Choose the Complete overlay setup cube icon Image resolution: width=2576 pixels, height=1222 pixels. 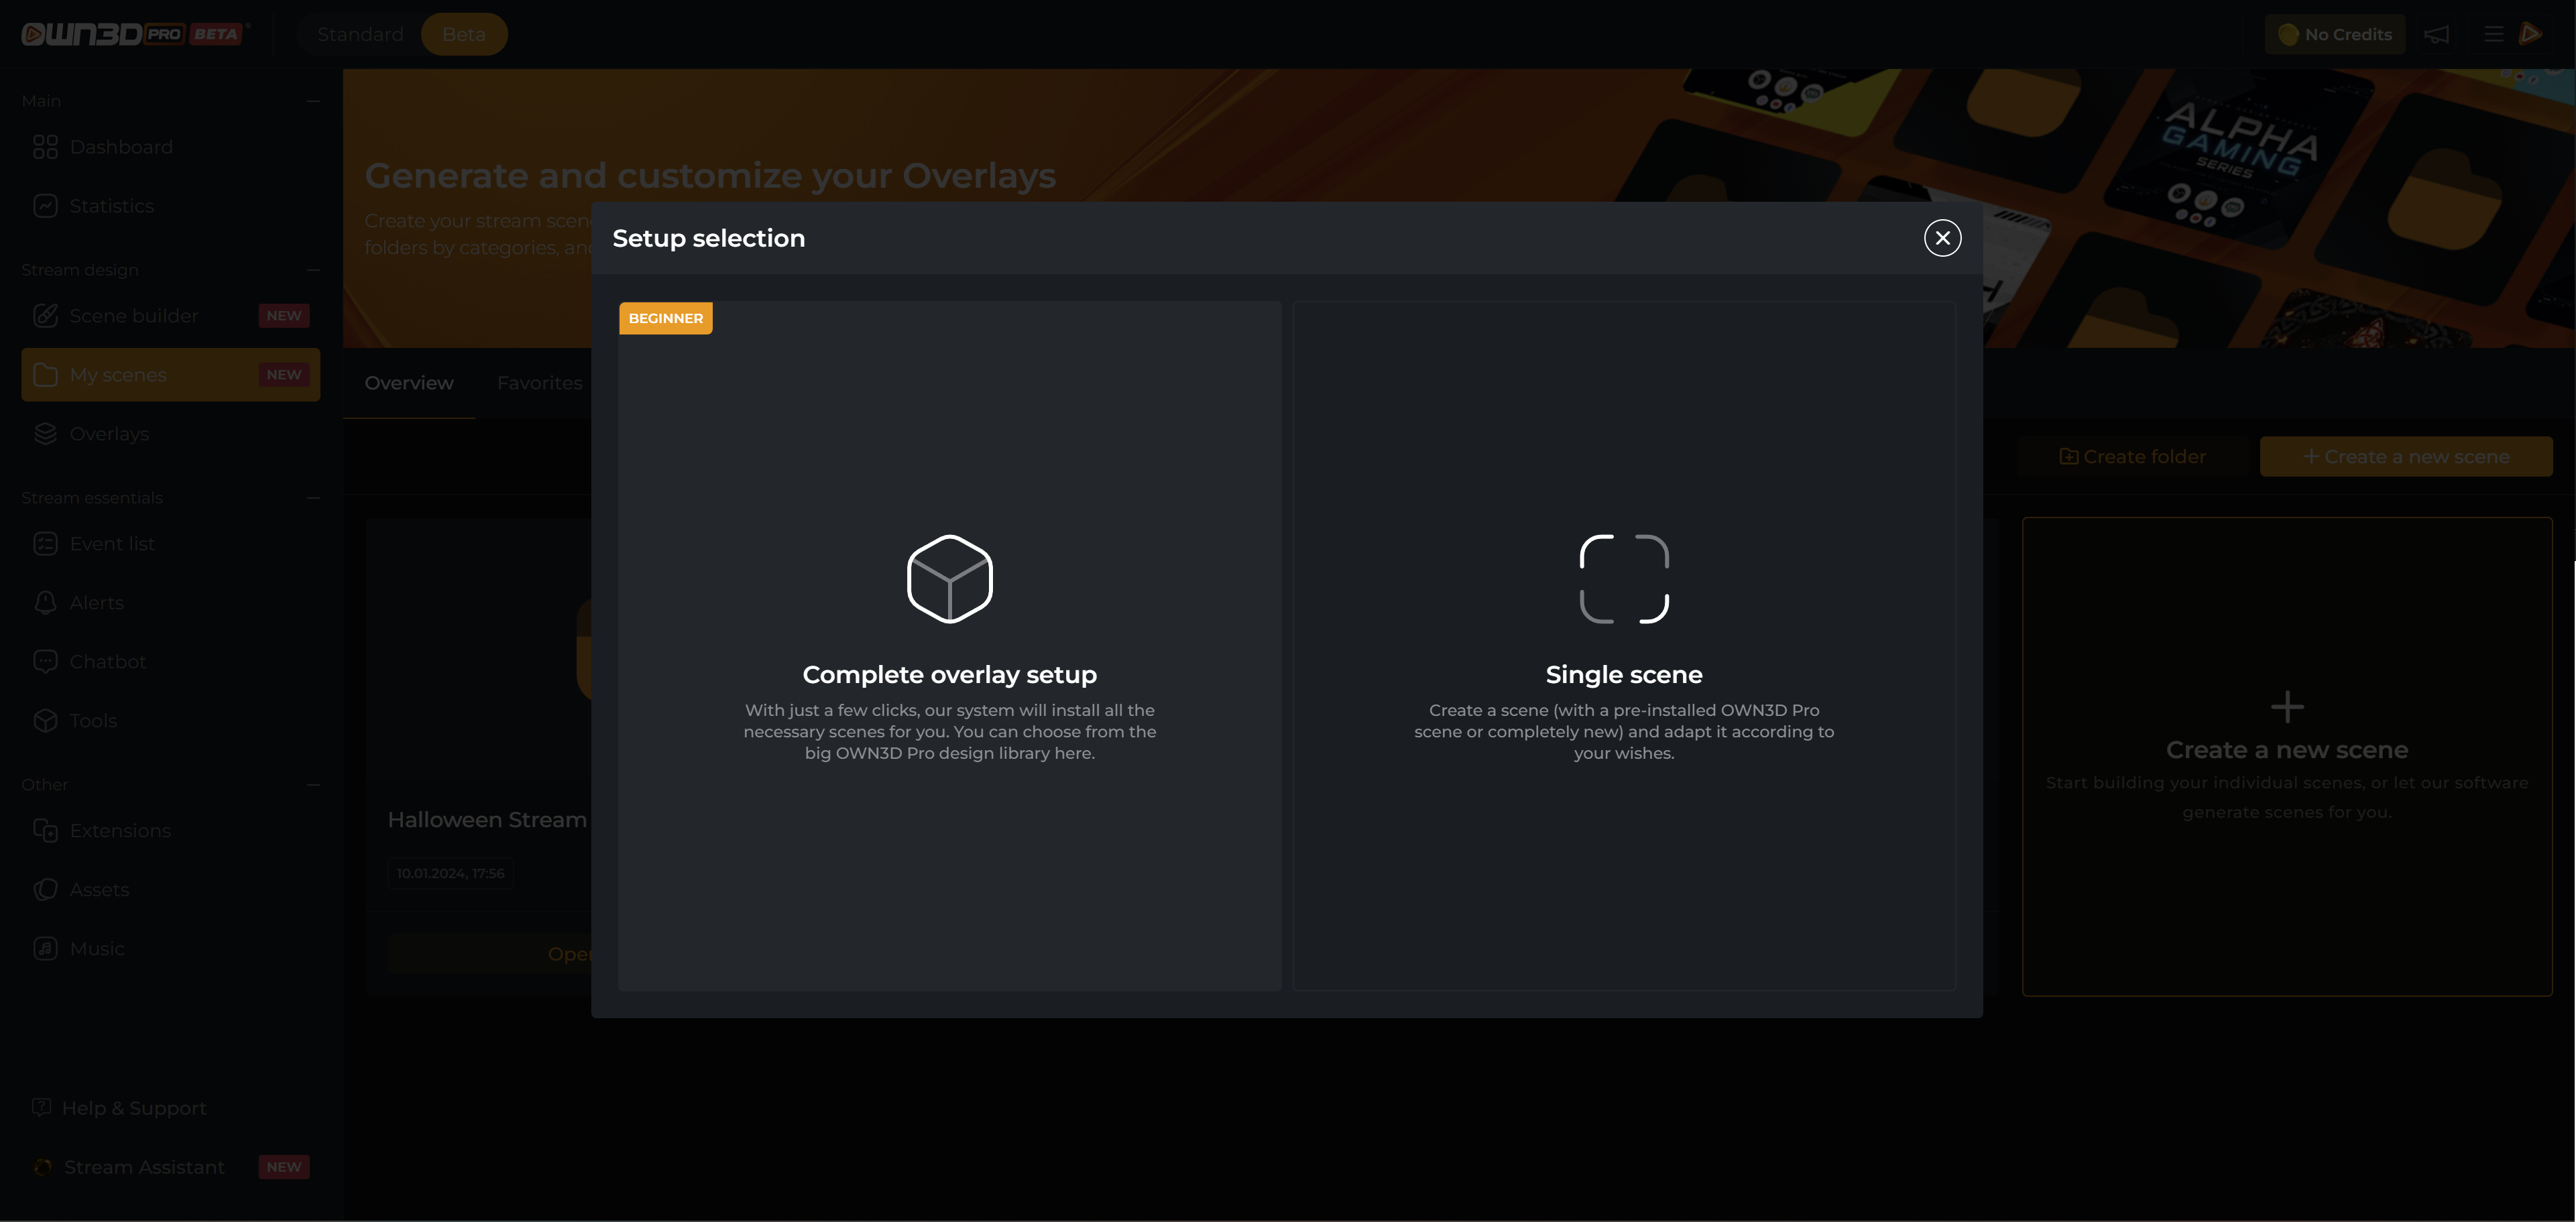pyautogui.click(x=949, y=579)
